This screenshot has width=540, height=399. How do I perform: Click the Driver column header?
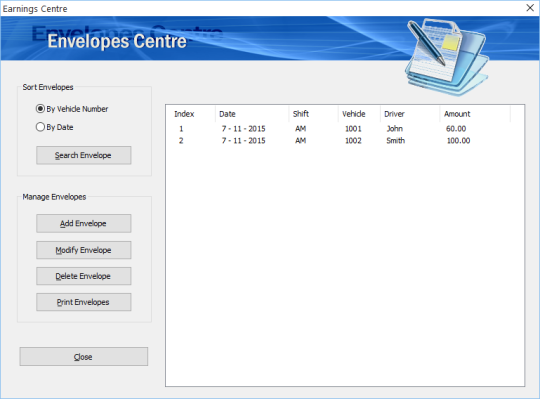410,114
